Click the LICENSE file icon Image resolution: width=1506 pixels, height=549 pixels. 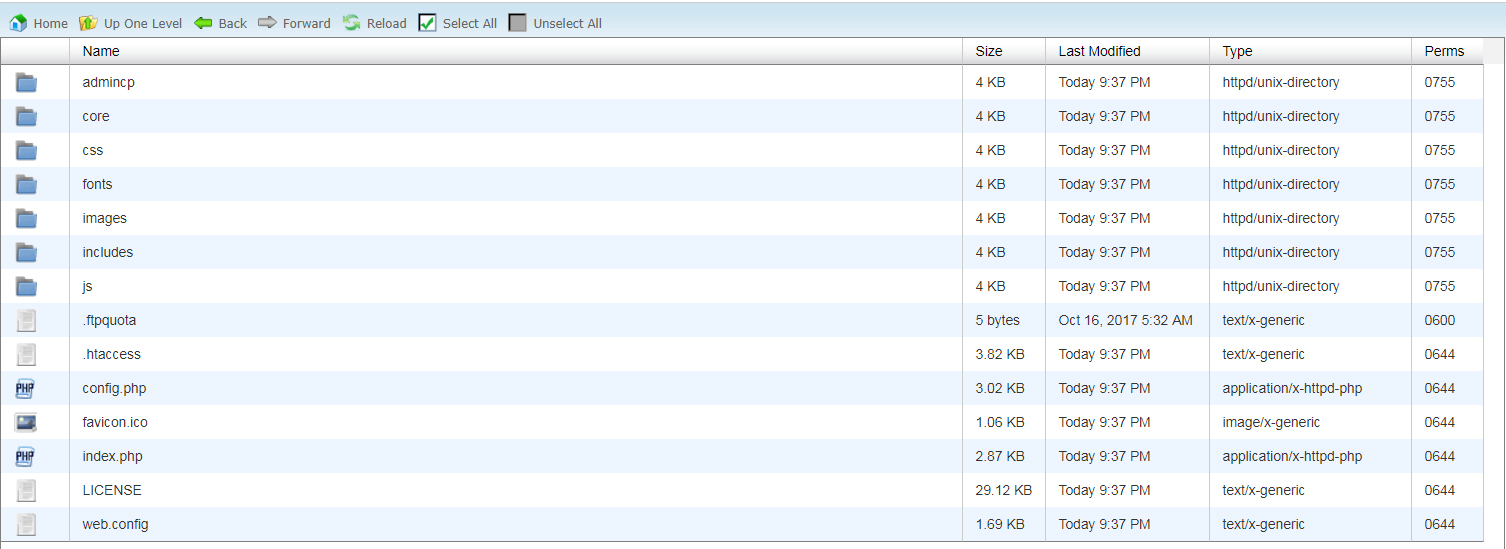26,491
